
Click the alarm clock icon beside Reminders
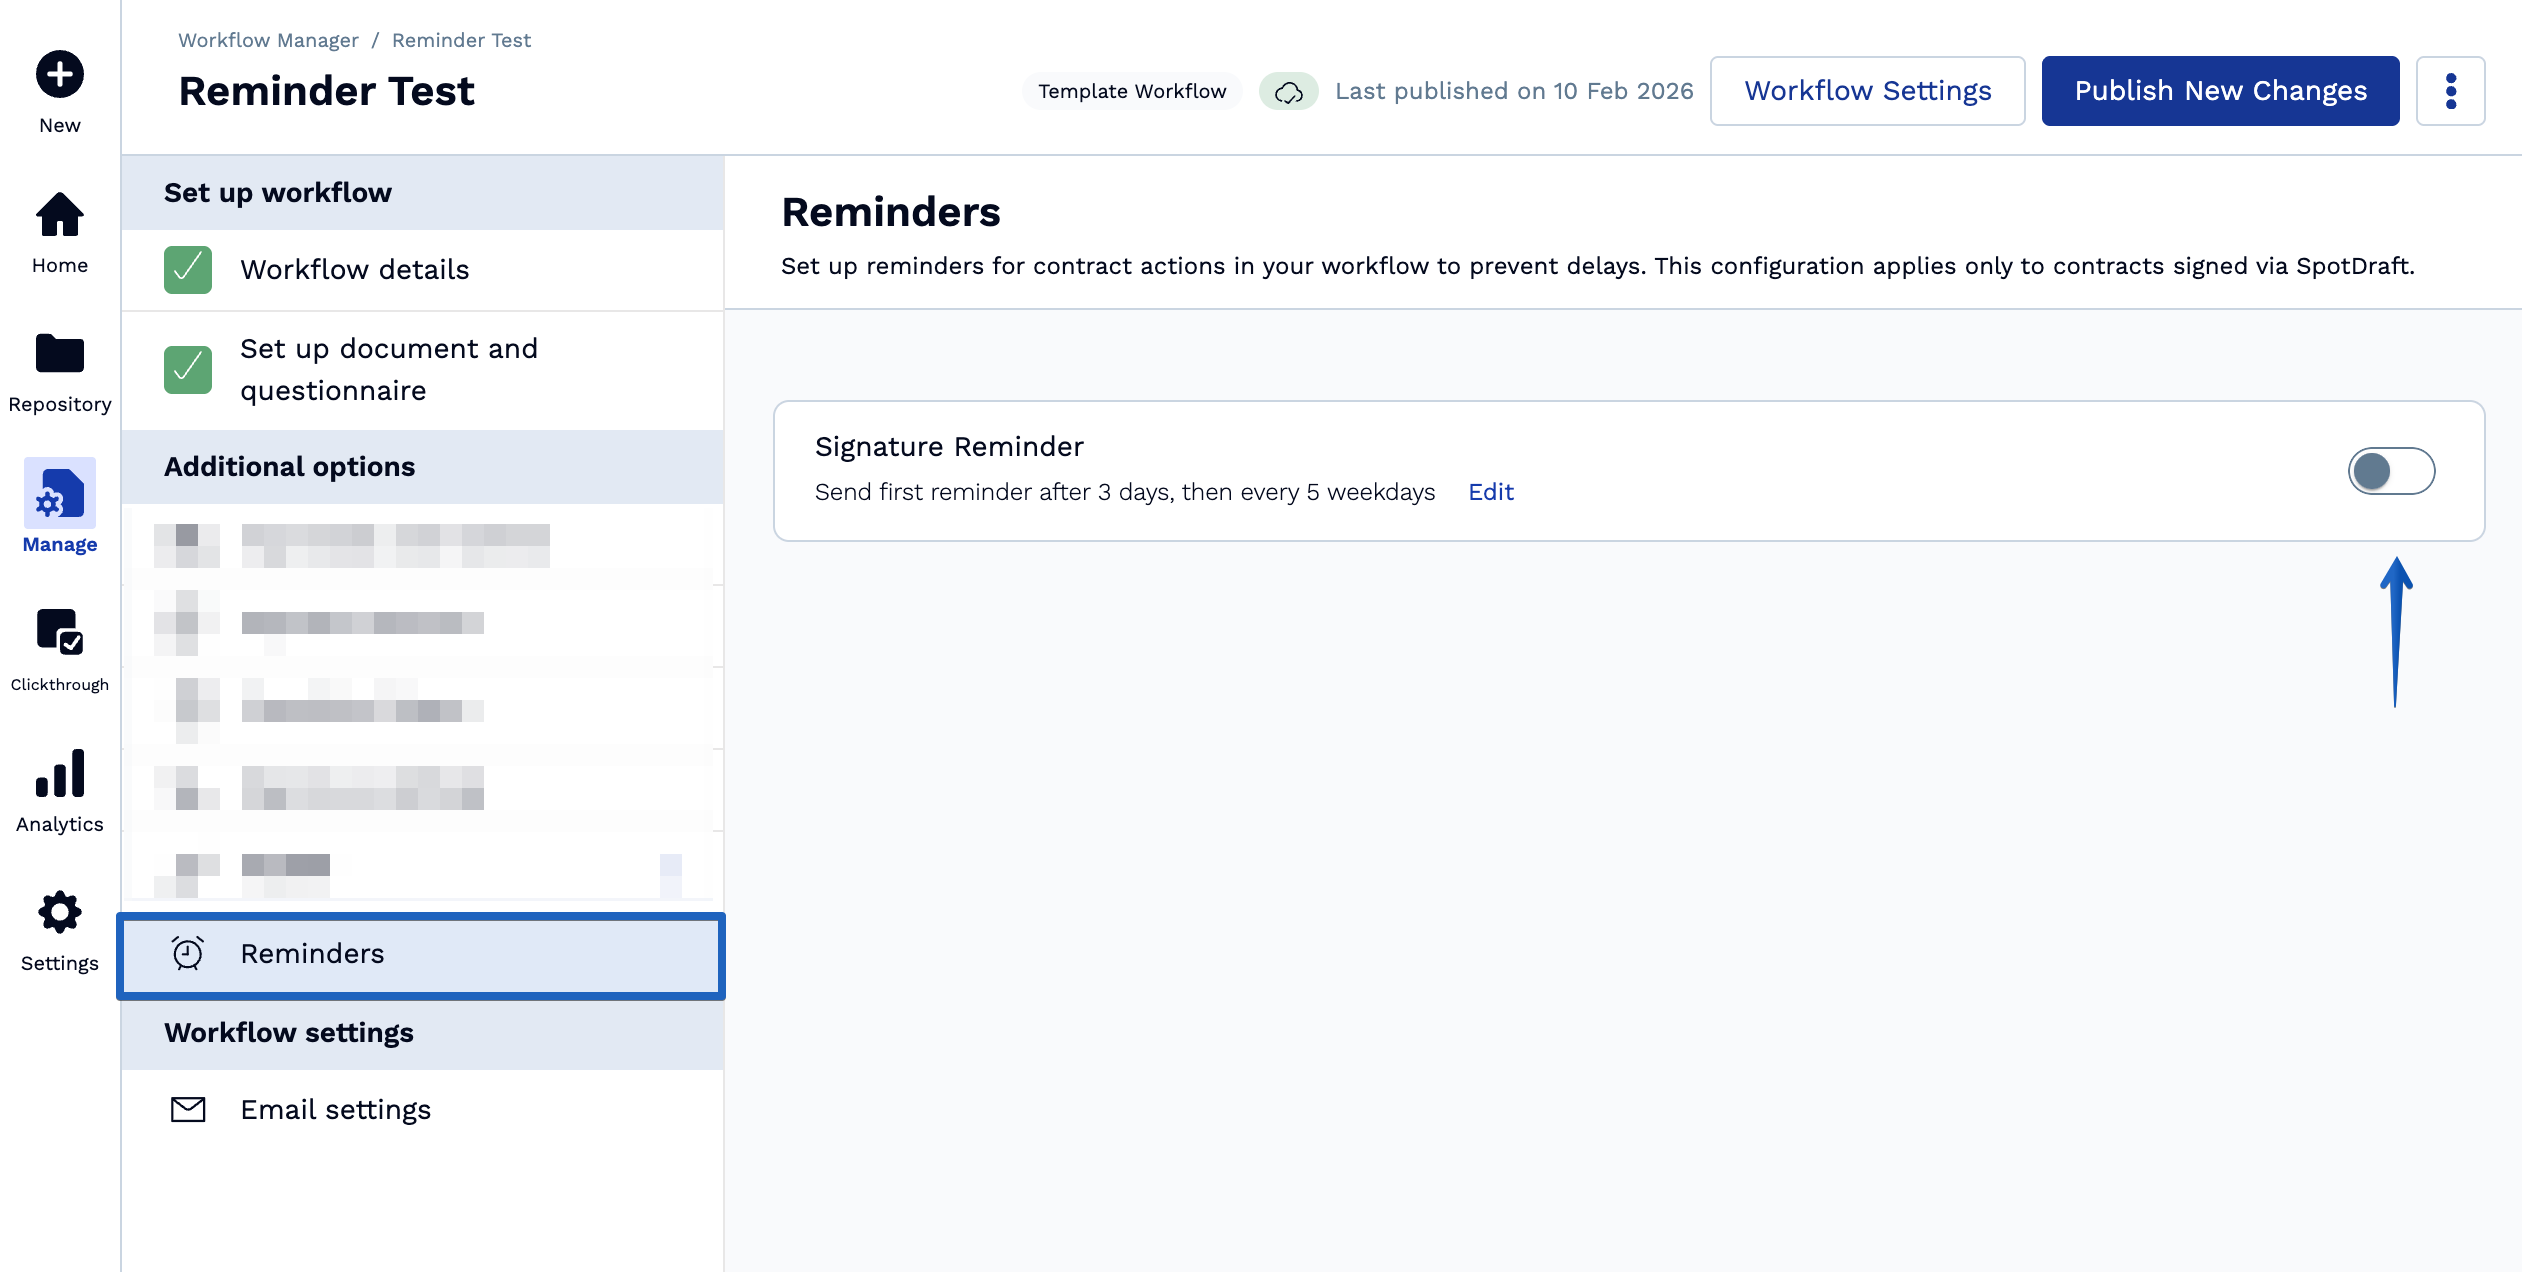tap(186, 954)
